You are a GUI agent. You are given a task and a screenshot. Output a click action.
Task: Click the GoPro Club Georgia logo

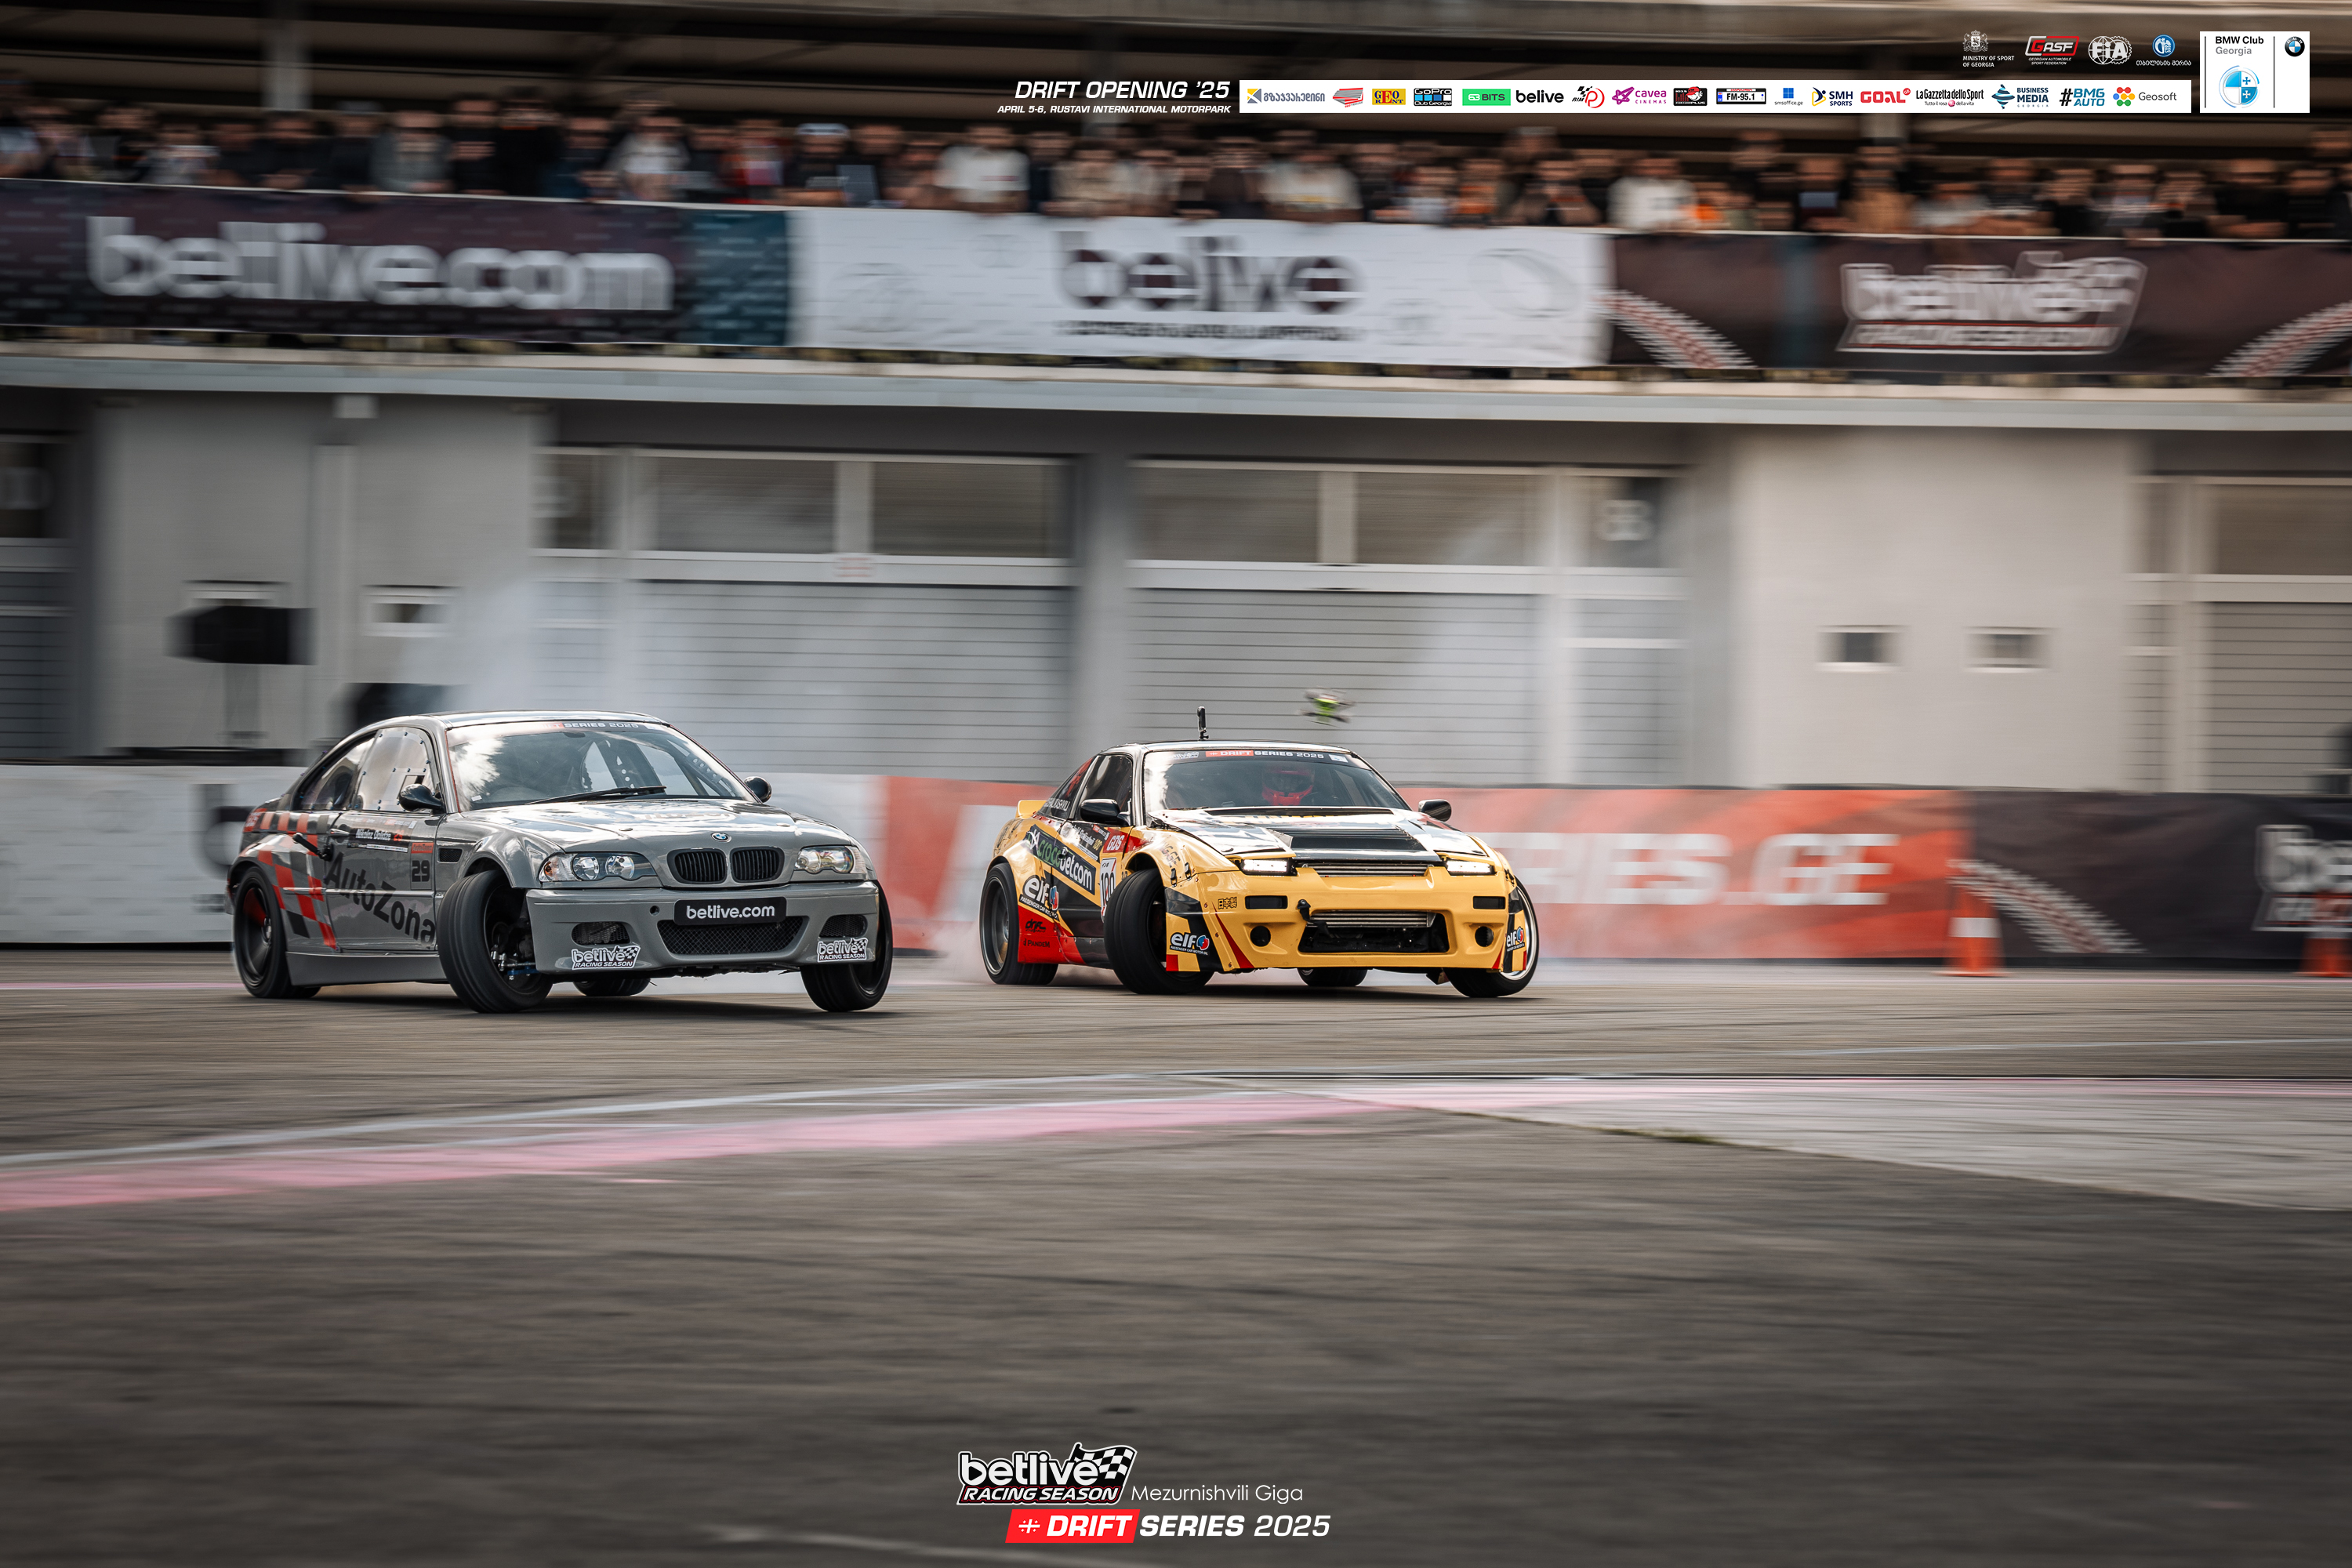(x=1432, y=97)
